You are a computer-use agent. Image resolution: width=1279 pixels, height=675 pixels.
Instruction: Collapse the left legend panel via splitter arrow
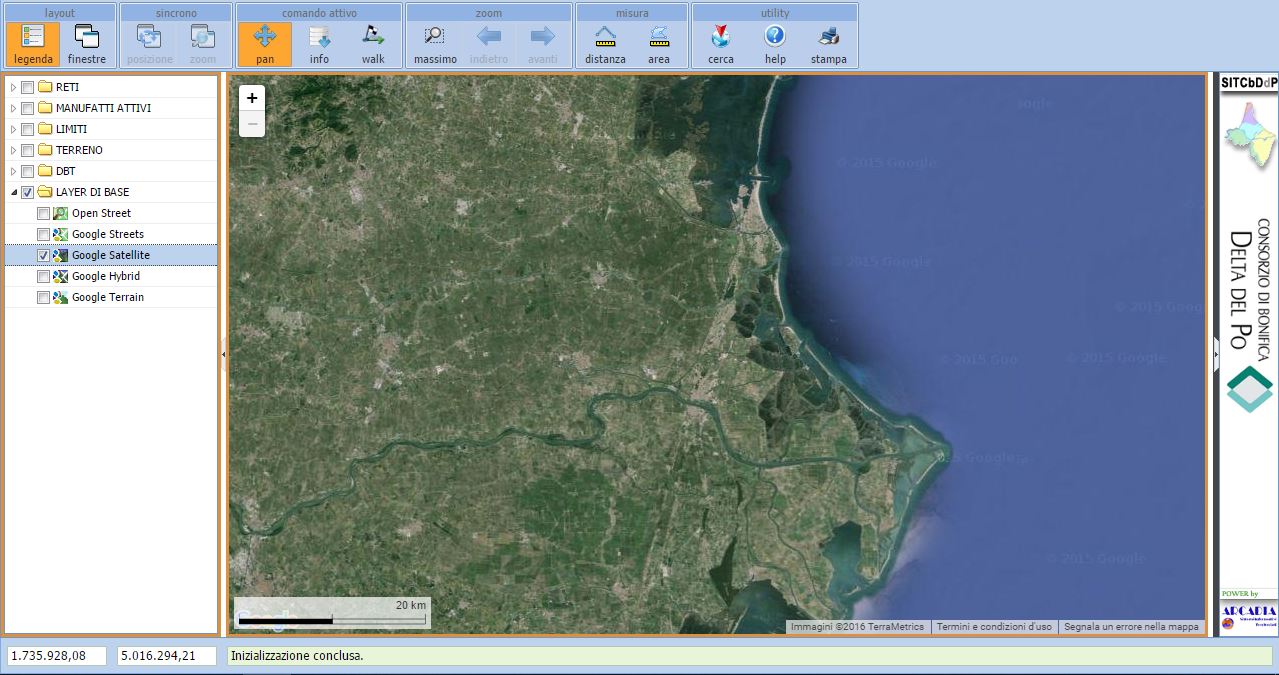tap(223, 354)
